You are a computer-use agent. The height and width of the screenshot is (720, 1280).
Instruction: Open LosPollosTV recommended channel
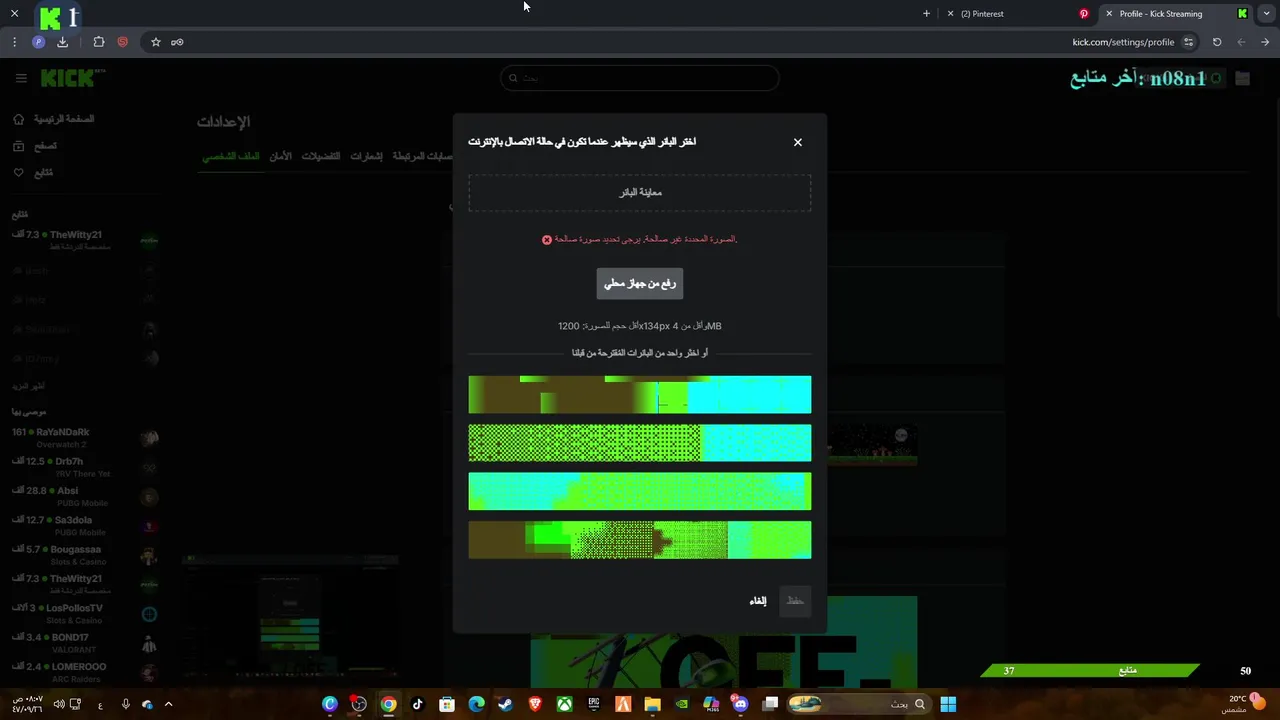click(85, 613)
